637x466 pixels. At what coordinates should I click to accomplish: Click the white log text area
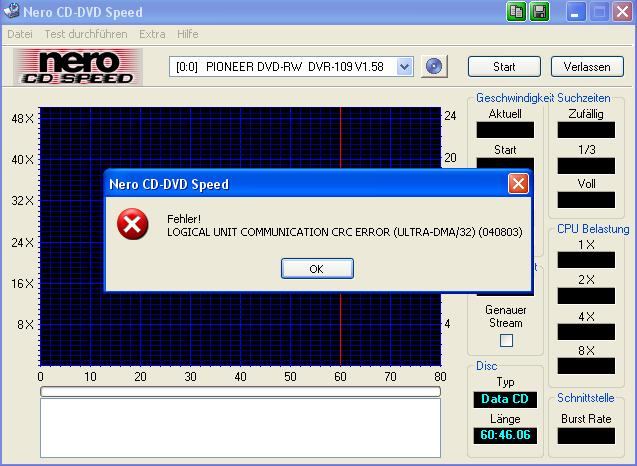(x=240, y=428)
